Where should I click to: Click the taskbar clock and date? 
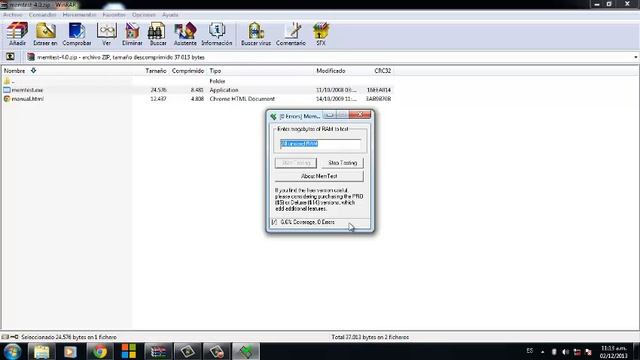(x=613, y=352)
